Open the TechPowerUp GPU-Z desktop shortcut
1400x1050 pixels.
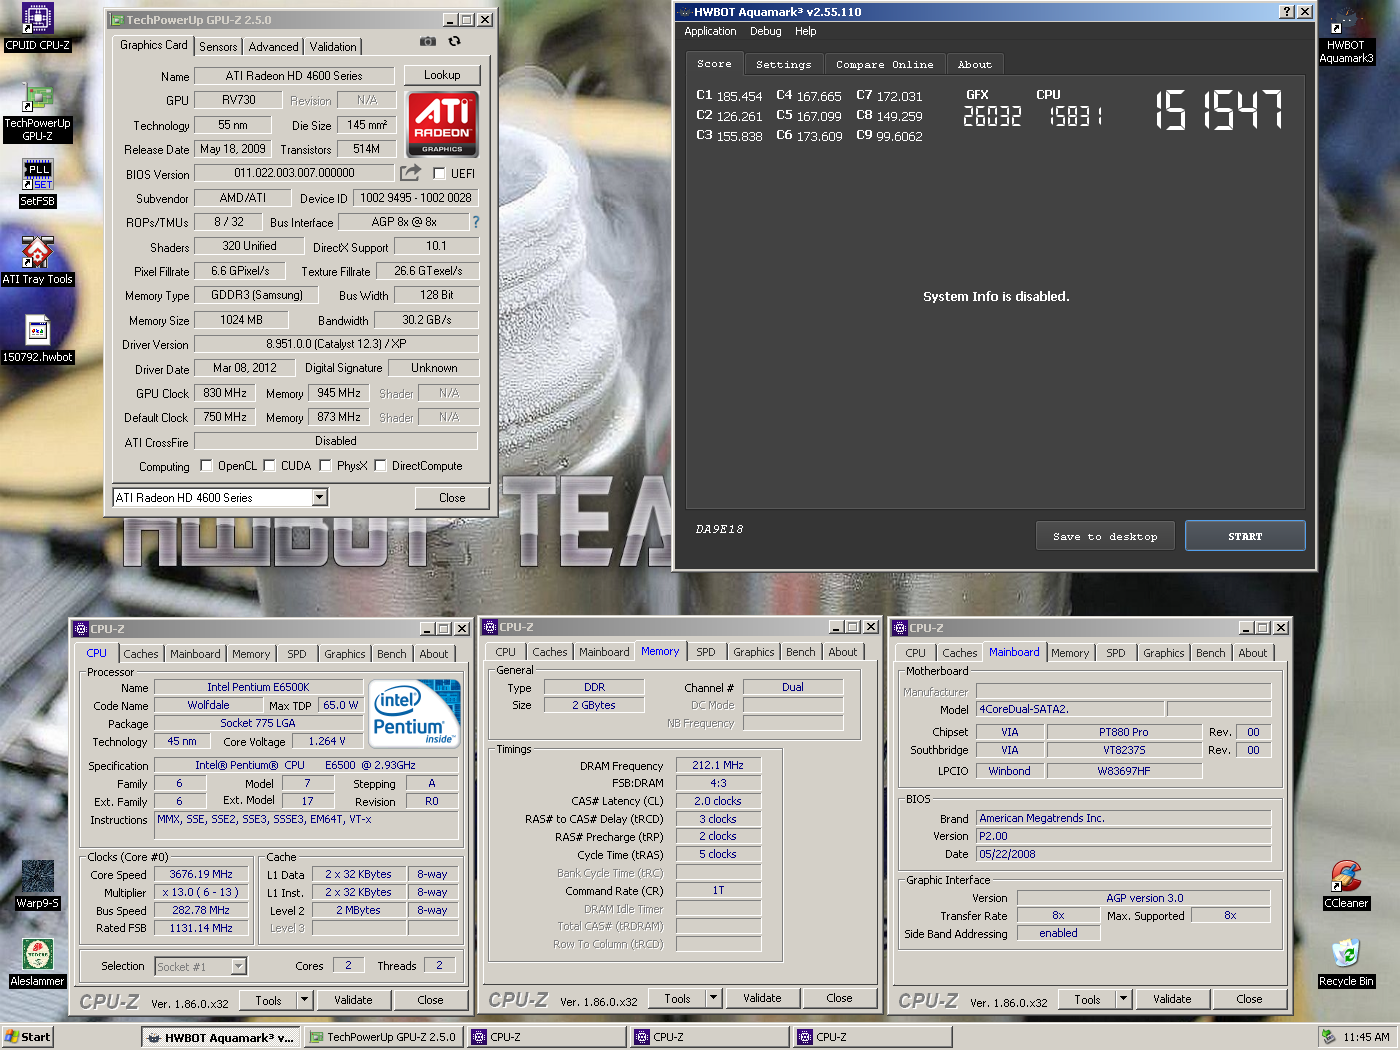click(37, 111)
